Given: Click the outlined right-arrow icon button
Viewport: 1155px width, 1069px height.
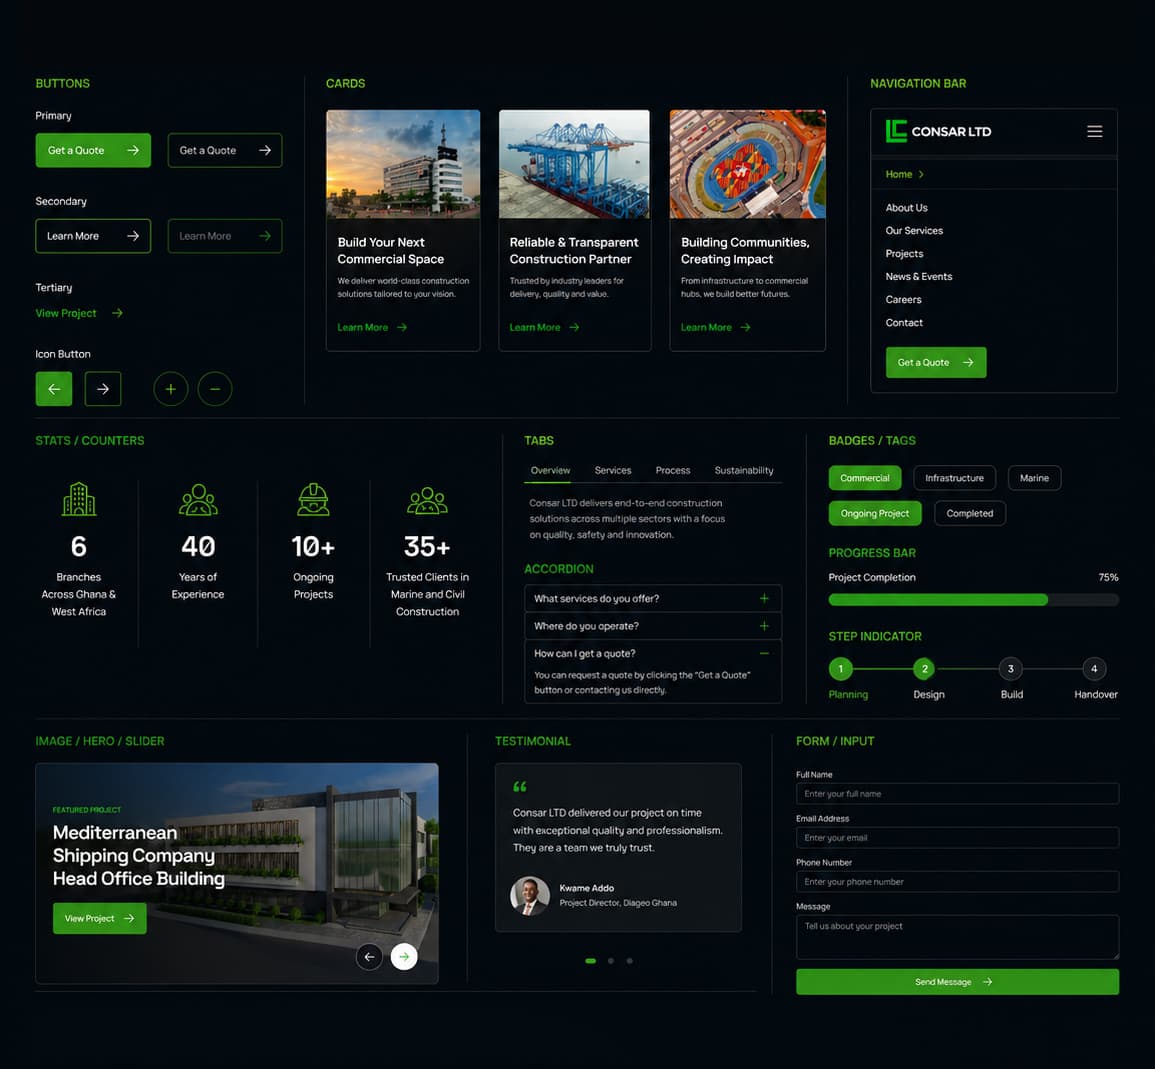Looking at the screenshot, I should tap(102, 389).
